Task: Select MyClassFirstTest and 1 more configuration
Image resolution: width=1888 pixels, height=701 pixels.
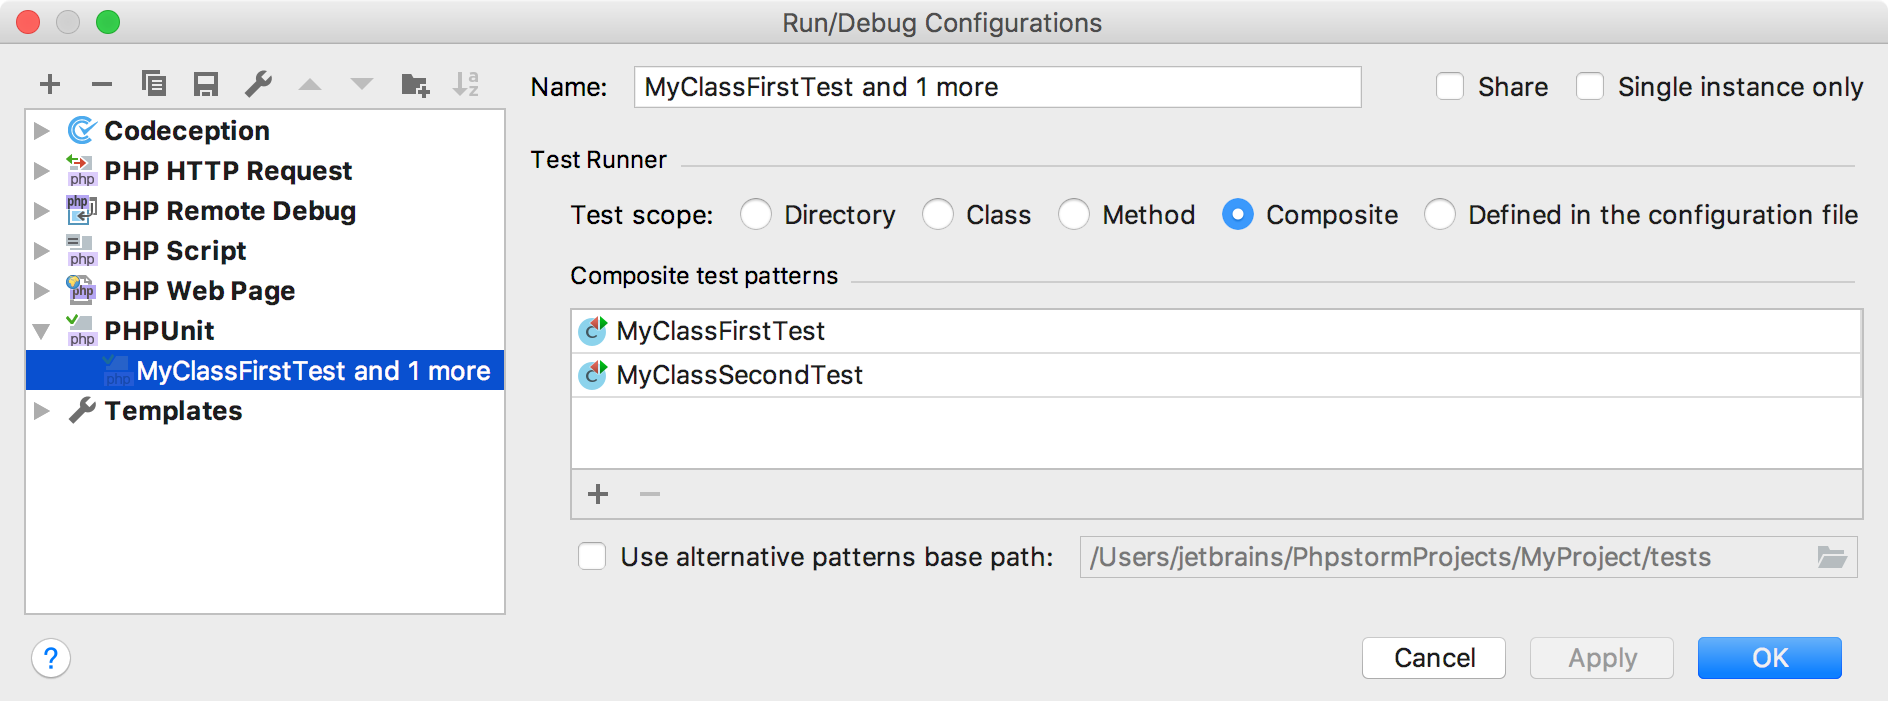Action: click(265, 370)
